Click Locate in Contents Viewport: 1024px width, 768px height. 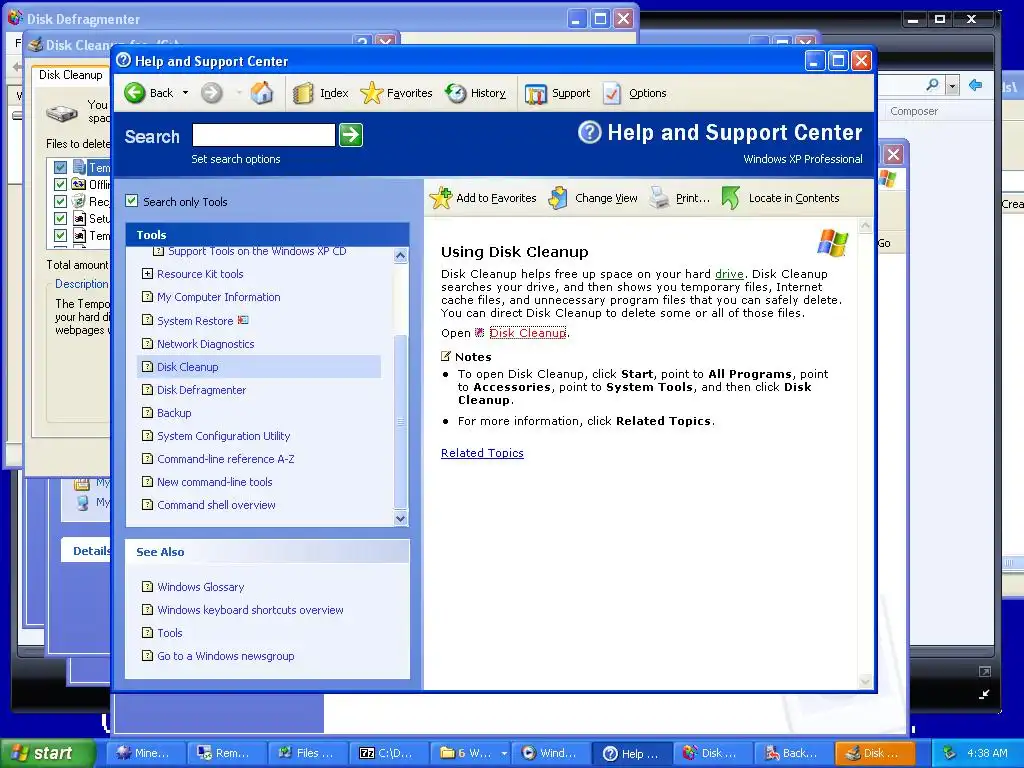point(780,198)
